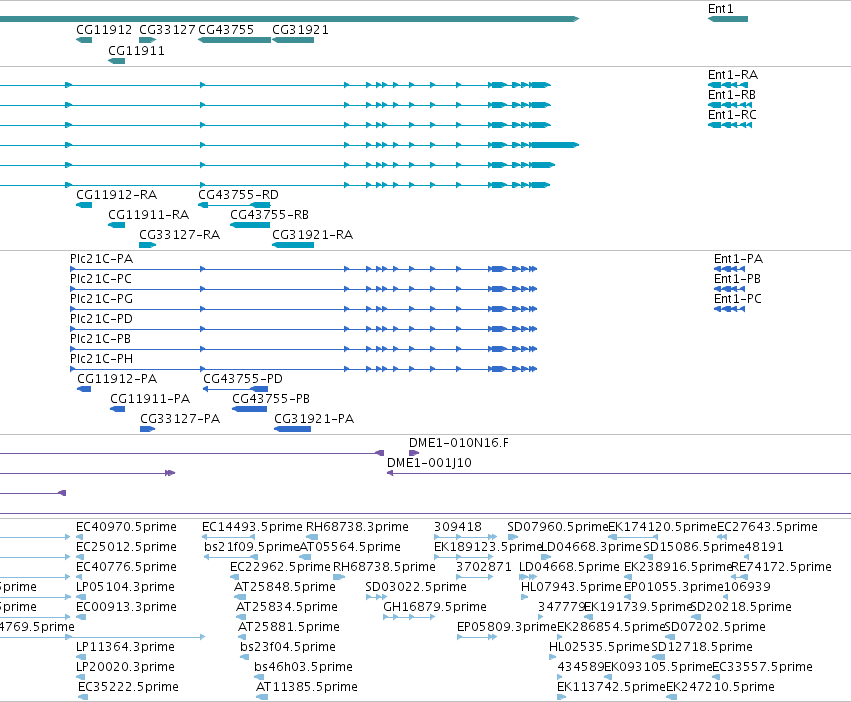Screen dimensions: 851x702
Task: Select the CG11911-RA transcript label
Action: click(149, 215)
